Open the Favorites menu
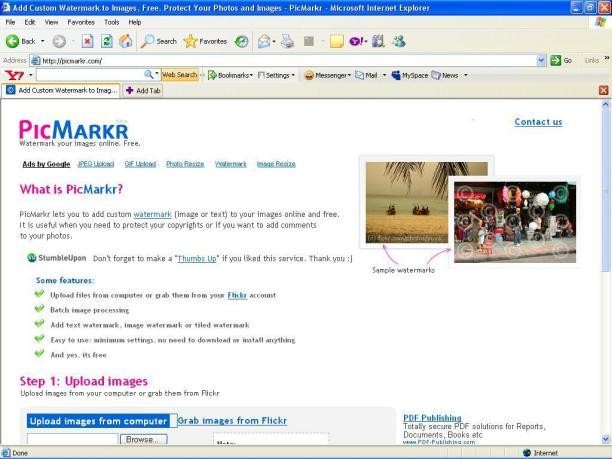612x459 pixels. (x=81, y=22)
